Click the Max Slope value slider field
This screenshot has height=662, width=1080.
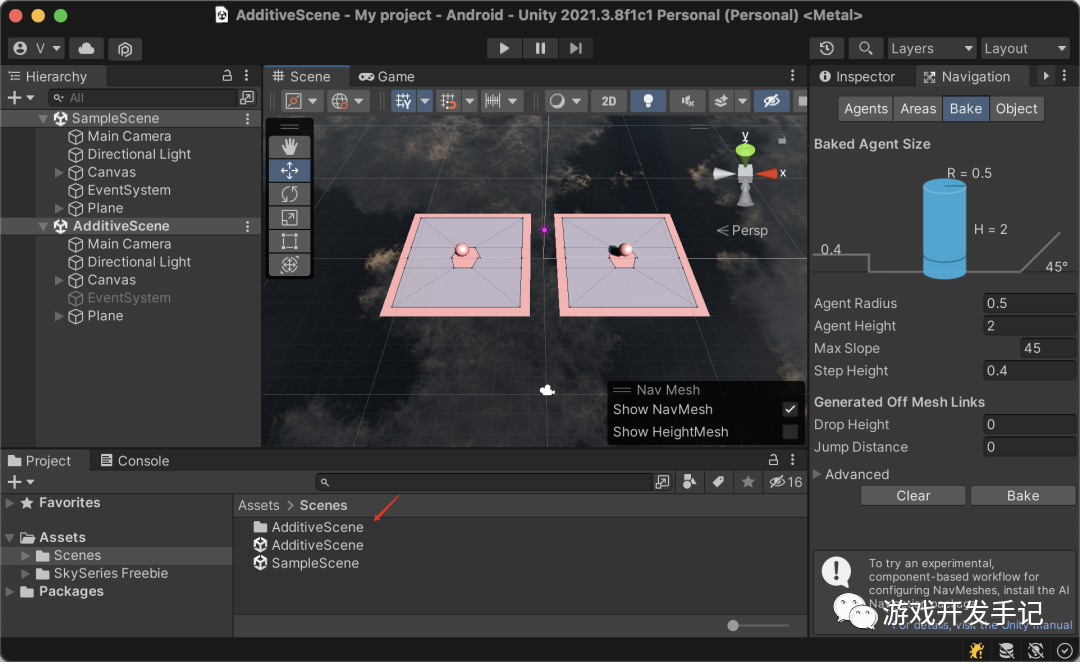tap(1048, 348)
